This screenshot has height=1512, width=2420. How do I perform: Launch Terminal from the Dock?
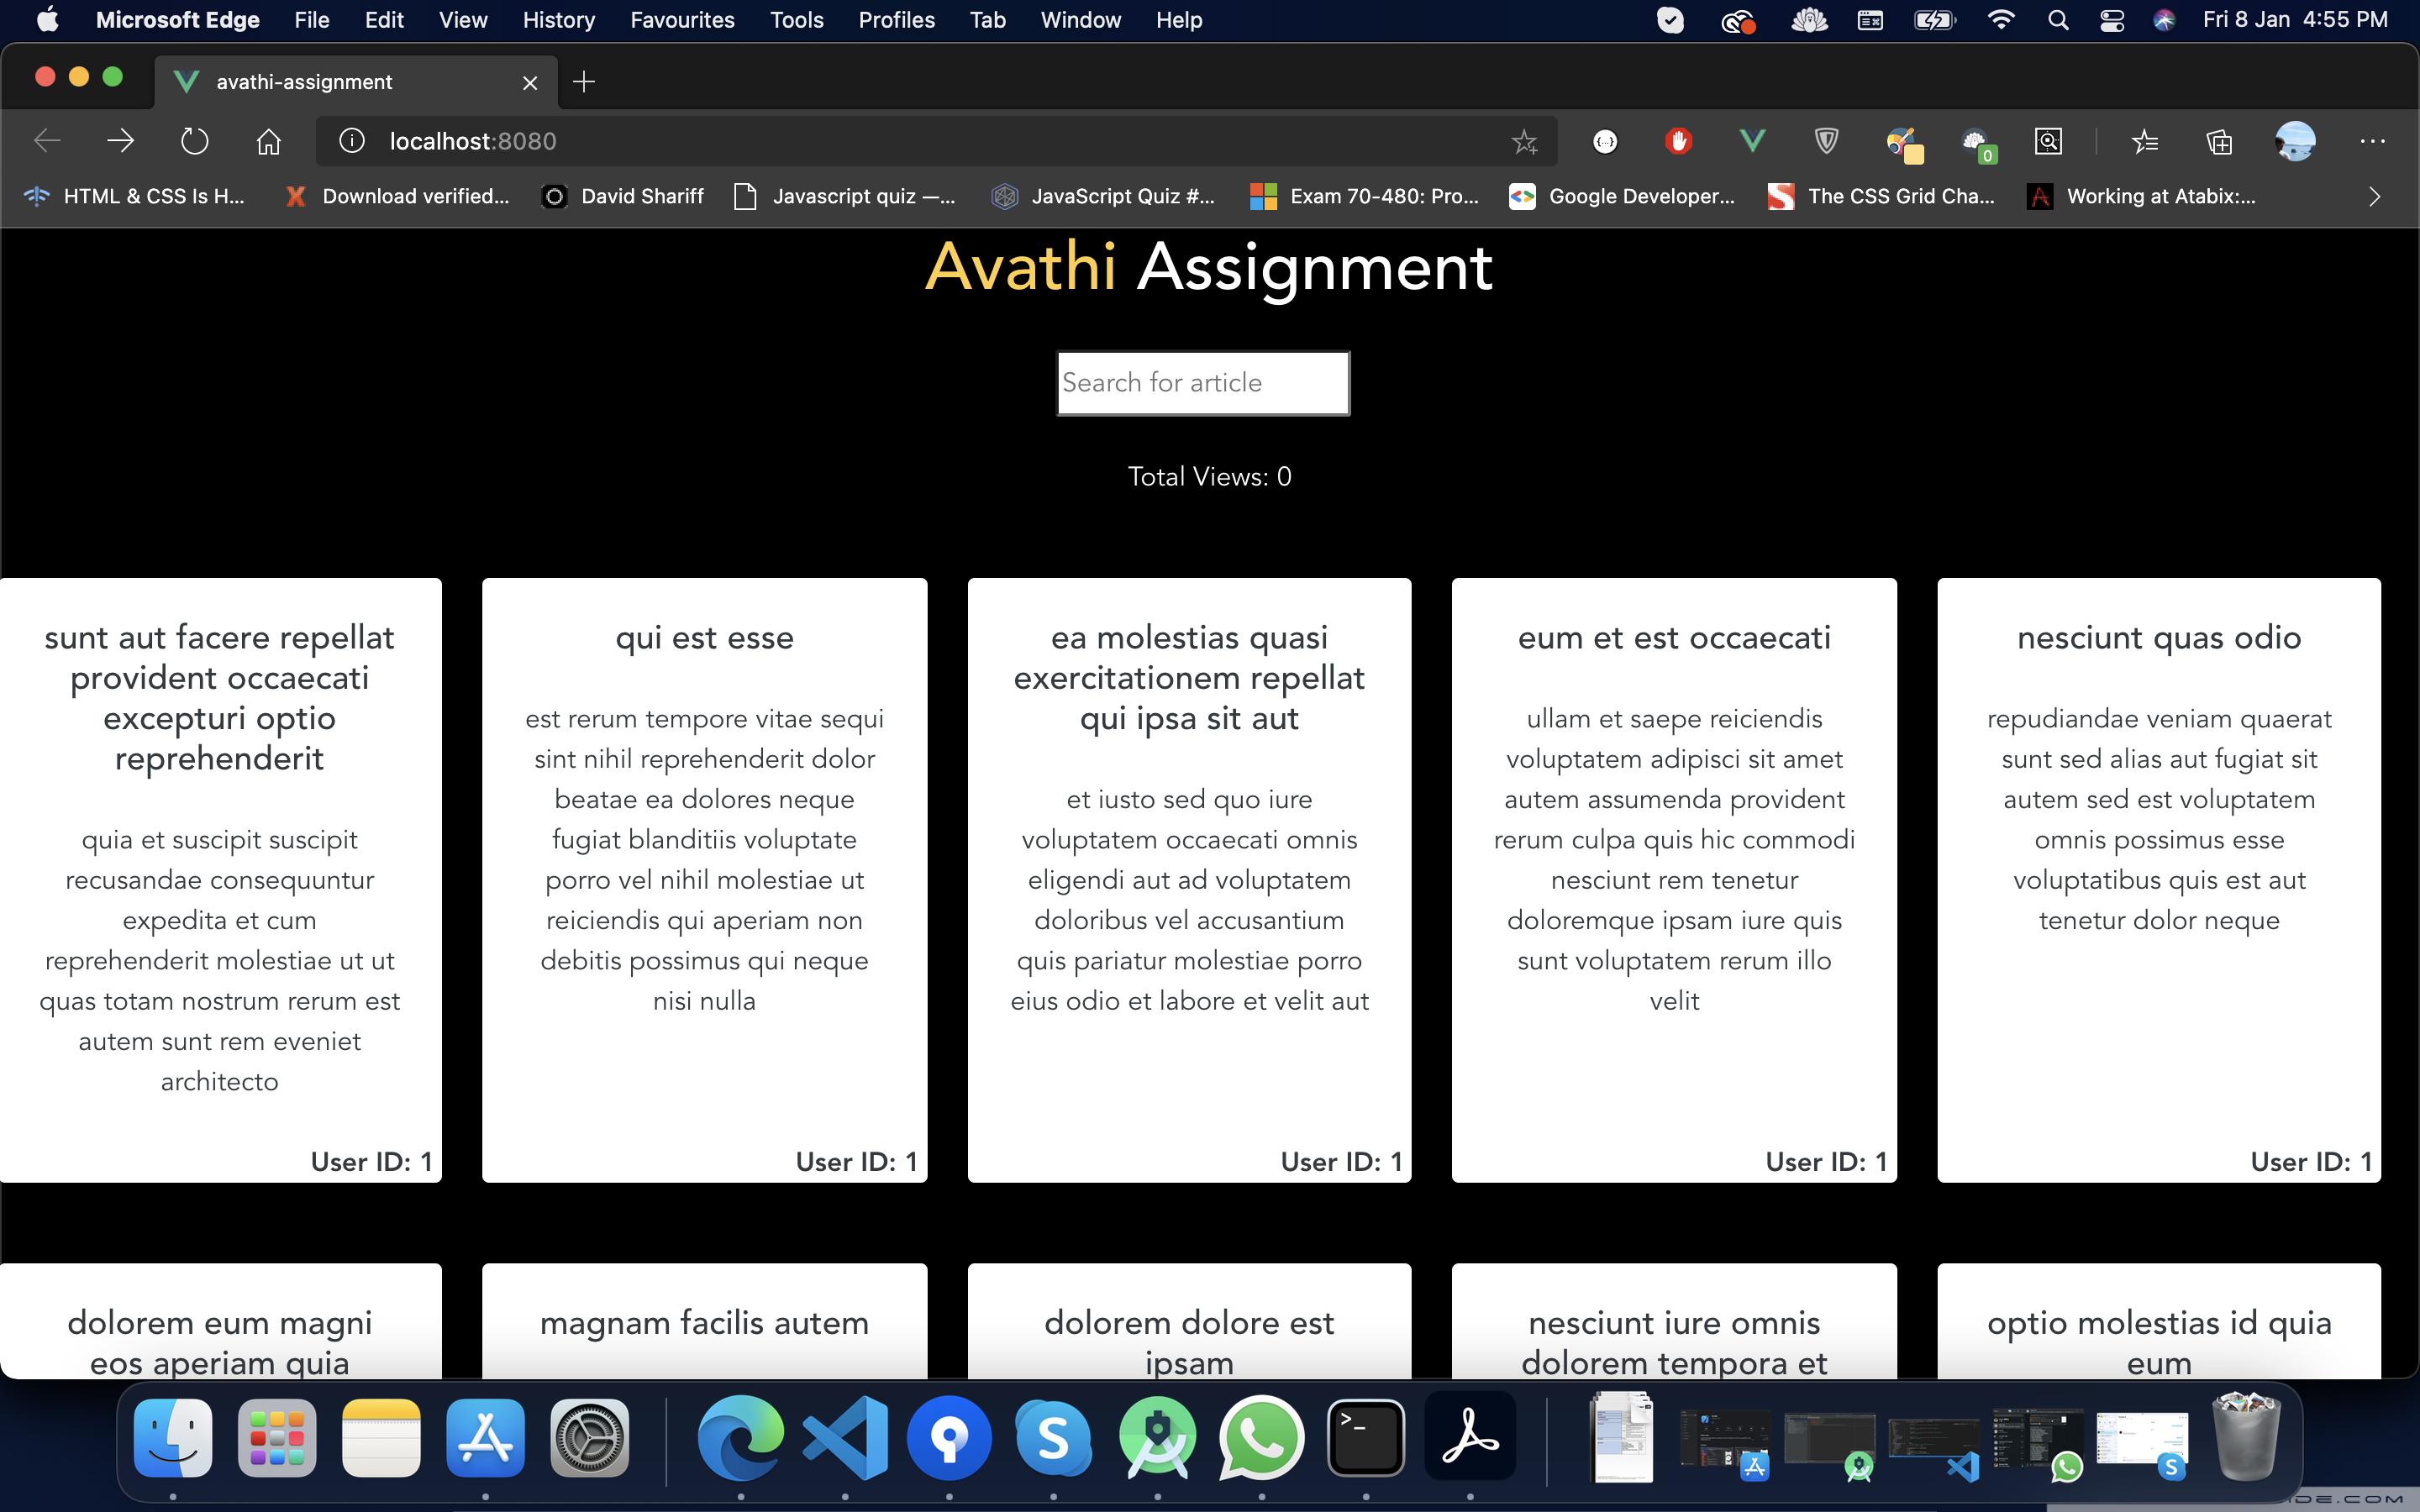click(1366, 1438)
